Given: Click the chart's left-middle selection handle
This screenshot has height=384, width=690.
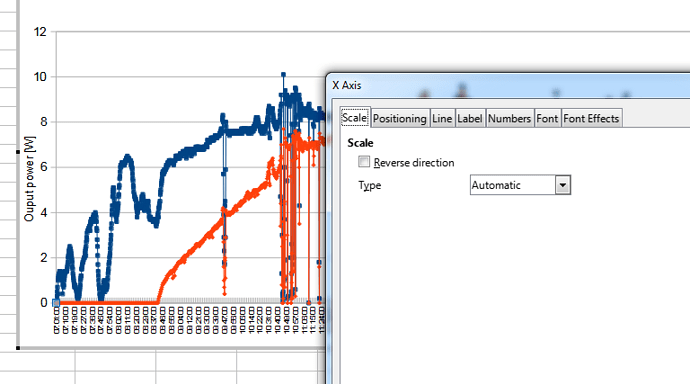Looking at the screenshot, I should pos(18,152).
